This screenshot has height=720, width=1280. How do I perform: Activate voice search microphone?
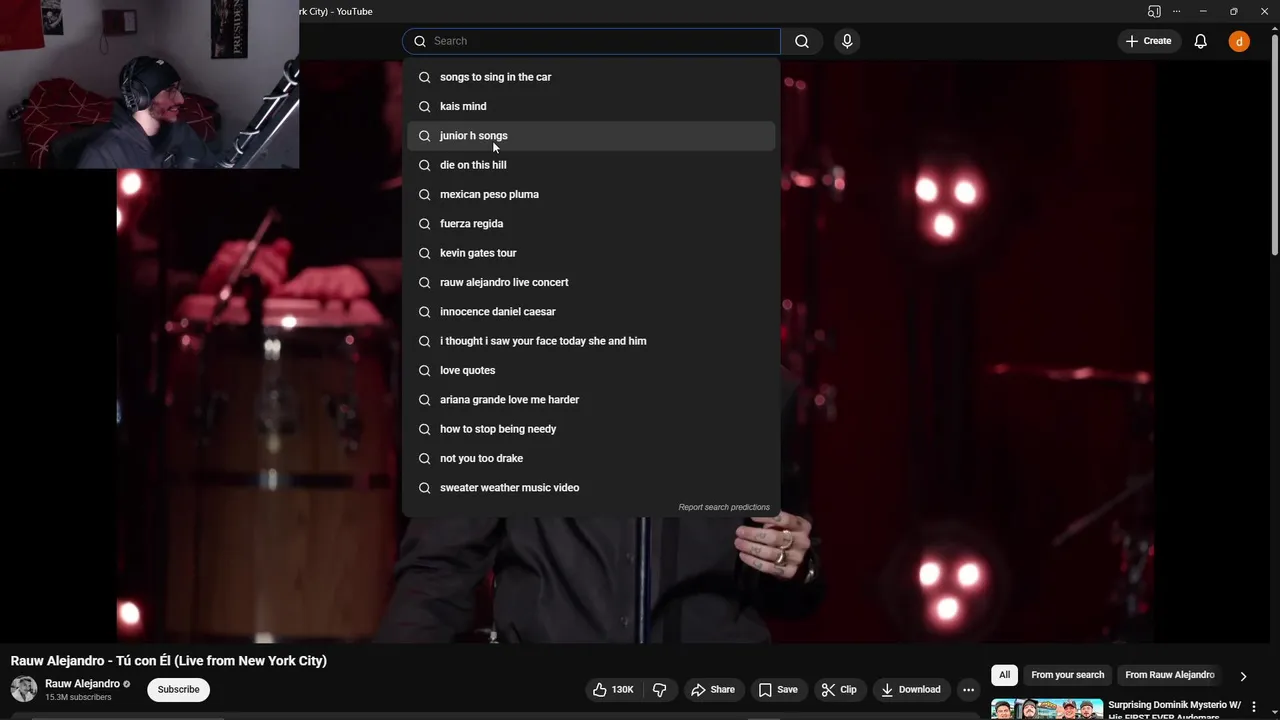847,41
